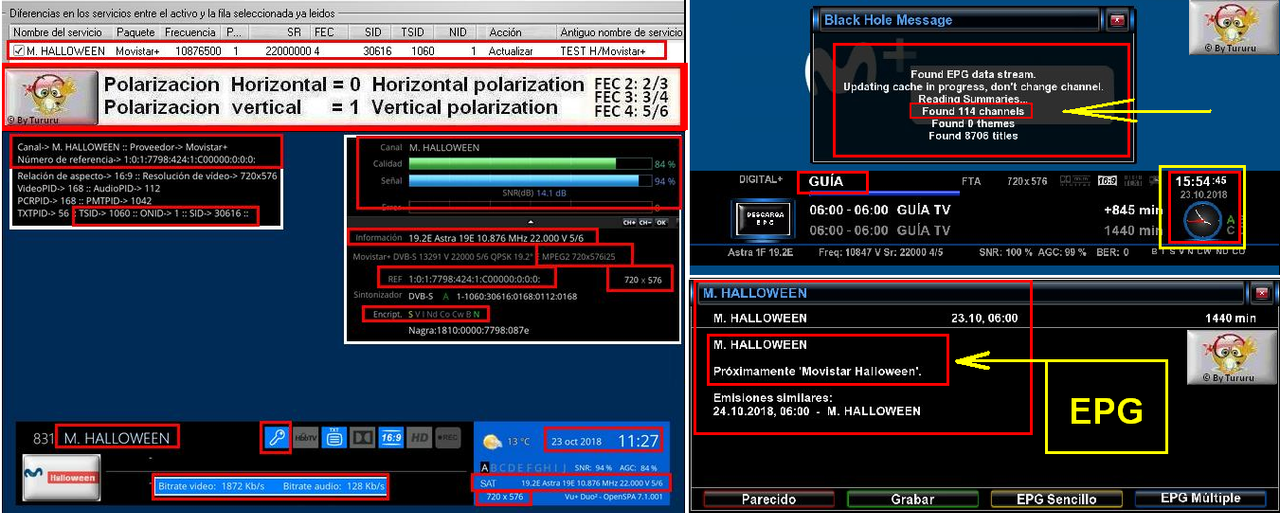Click the red Parecido button
The image size is (1280, 513).
coord(769,499)
